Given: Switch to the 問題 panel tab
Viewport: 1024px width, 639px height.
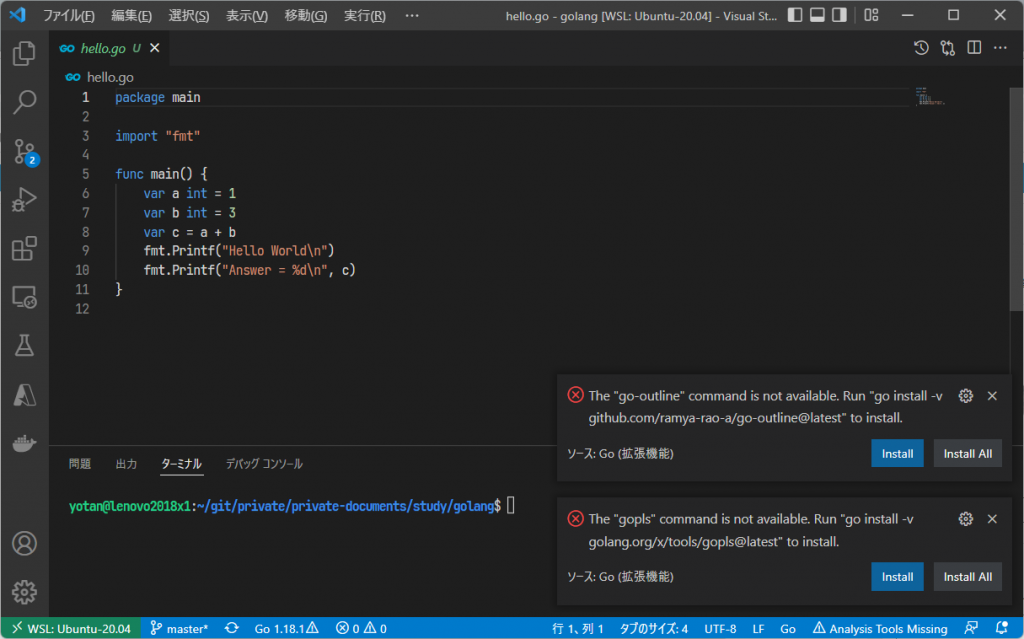Looking at the screenshot, I should [80, 464].
